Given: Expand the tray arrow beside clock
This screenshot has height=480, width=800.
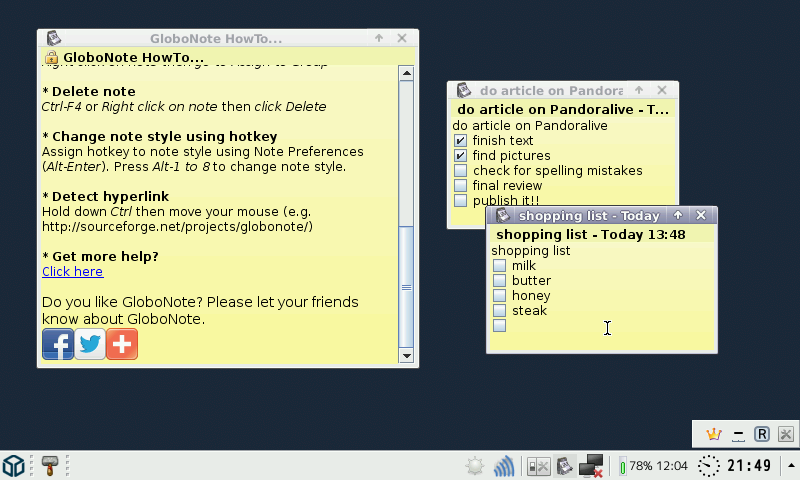Looking at the screenshot, I should point(791,466).
